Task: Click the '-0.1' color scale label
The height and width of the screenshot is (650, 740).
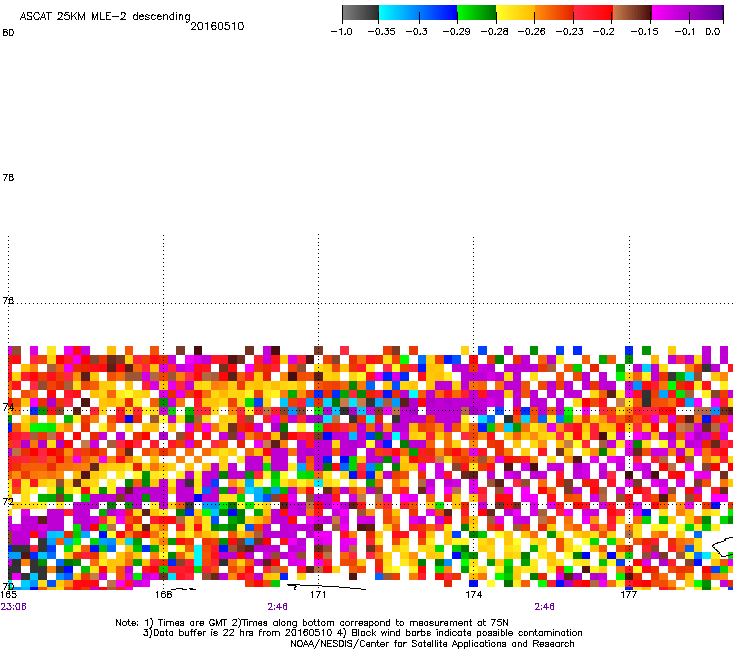Action: coord(685,32)
